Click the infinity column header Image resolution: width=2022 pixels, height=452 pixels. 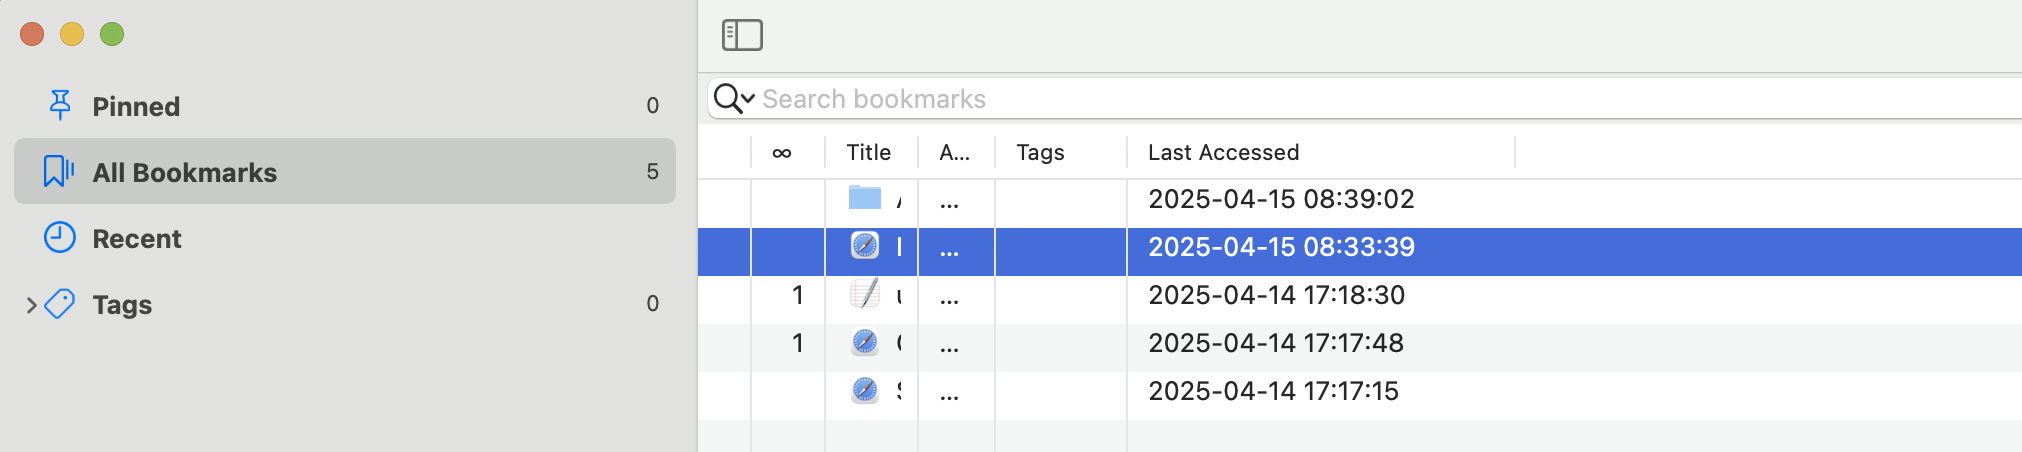coord(782,152)
